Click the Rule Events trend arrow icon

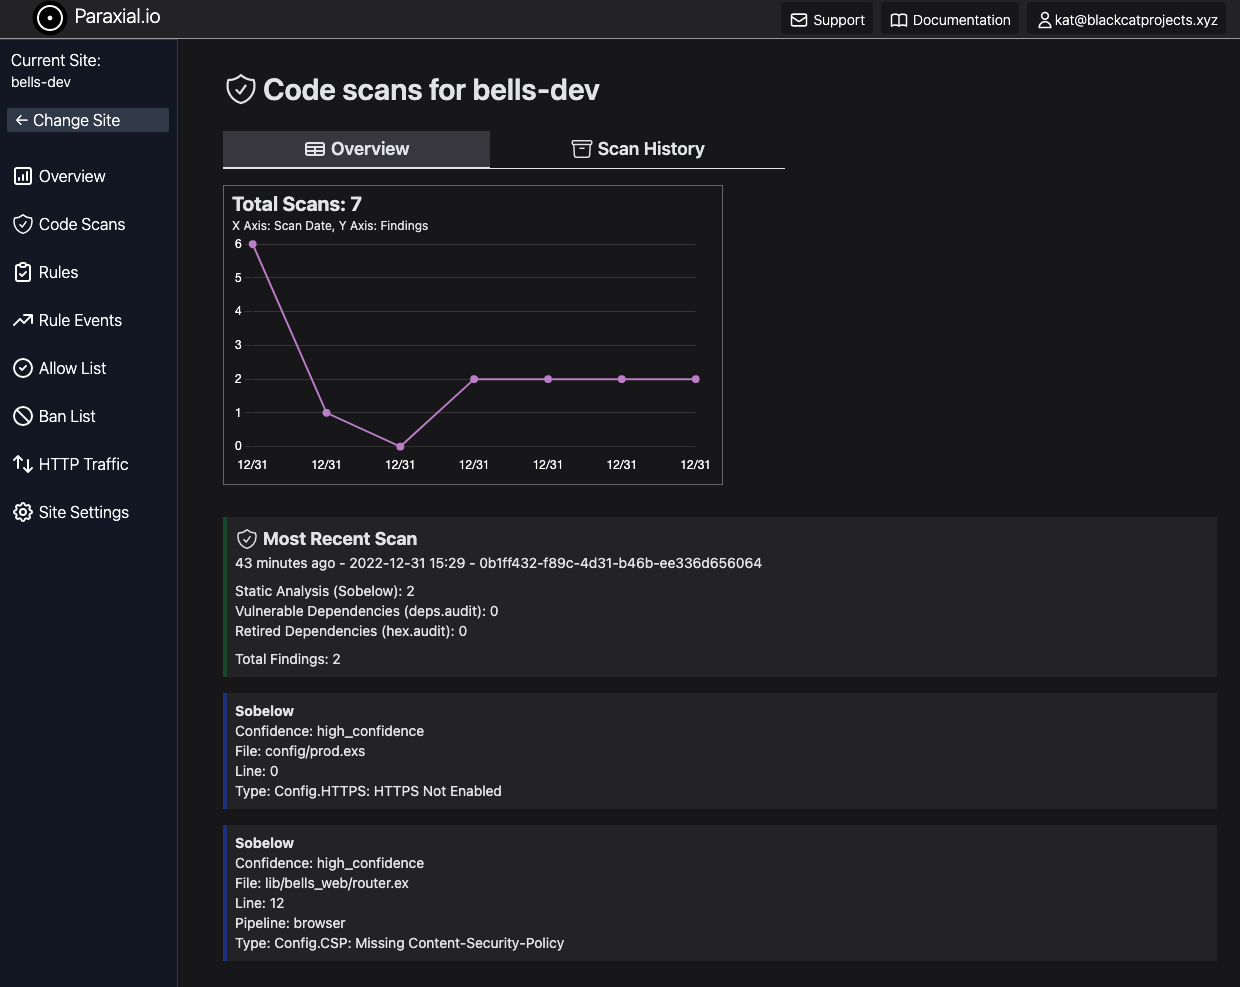point(23,320)
